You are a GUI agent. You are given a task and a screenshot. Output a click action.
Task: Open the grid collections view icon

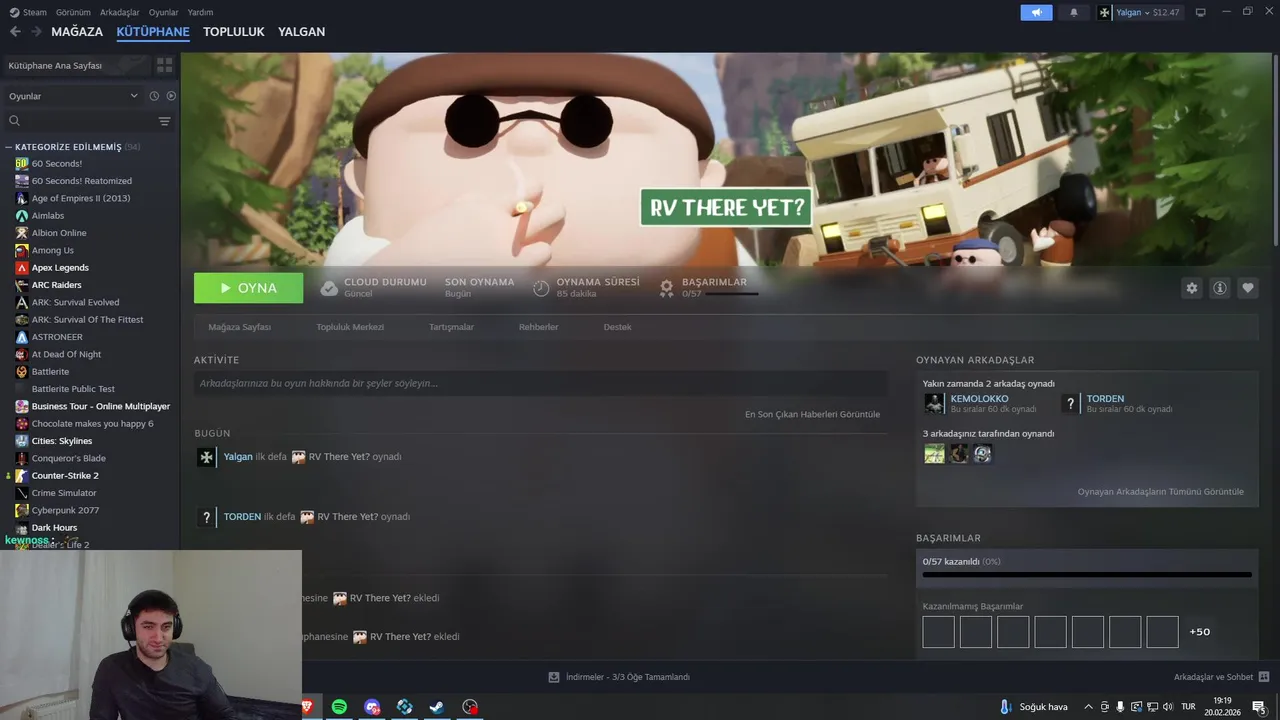click(165, 65)
